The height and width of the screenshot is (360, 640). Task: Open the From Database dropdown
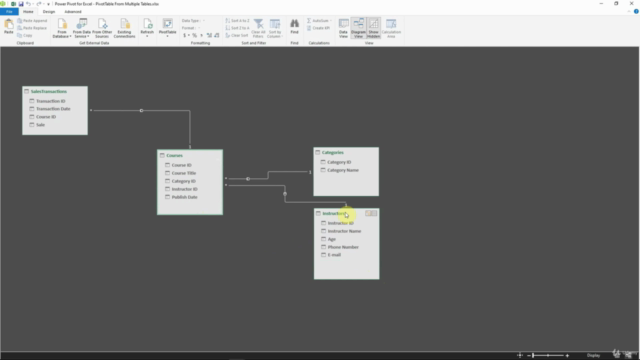point(62,28)
